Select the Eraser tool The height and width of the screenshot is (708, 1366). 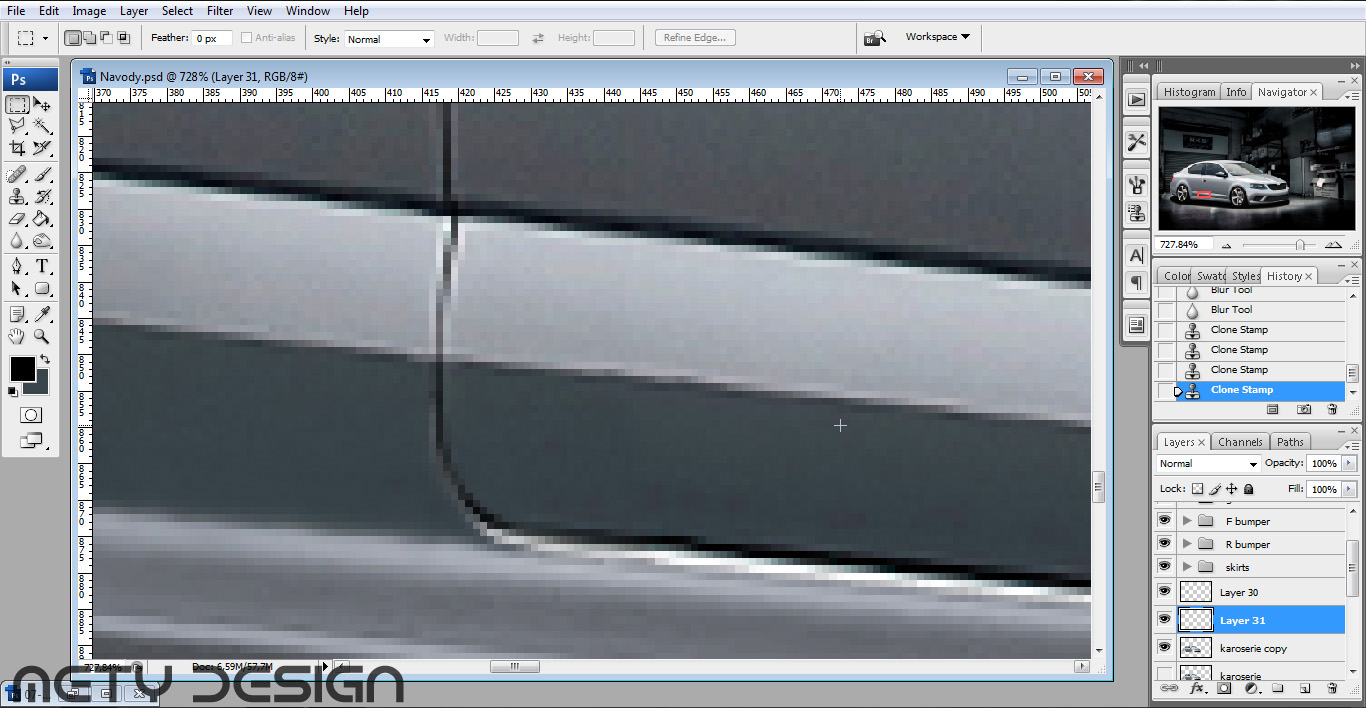coord(17,219)
